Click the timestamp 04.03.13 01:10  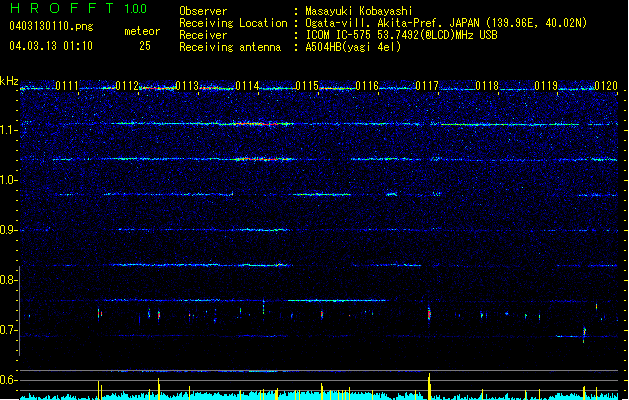pos(51,46)
